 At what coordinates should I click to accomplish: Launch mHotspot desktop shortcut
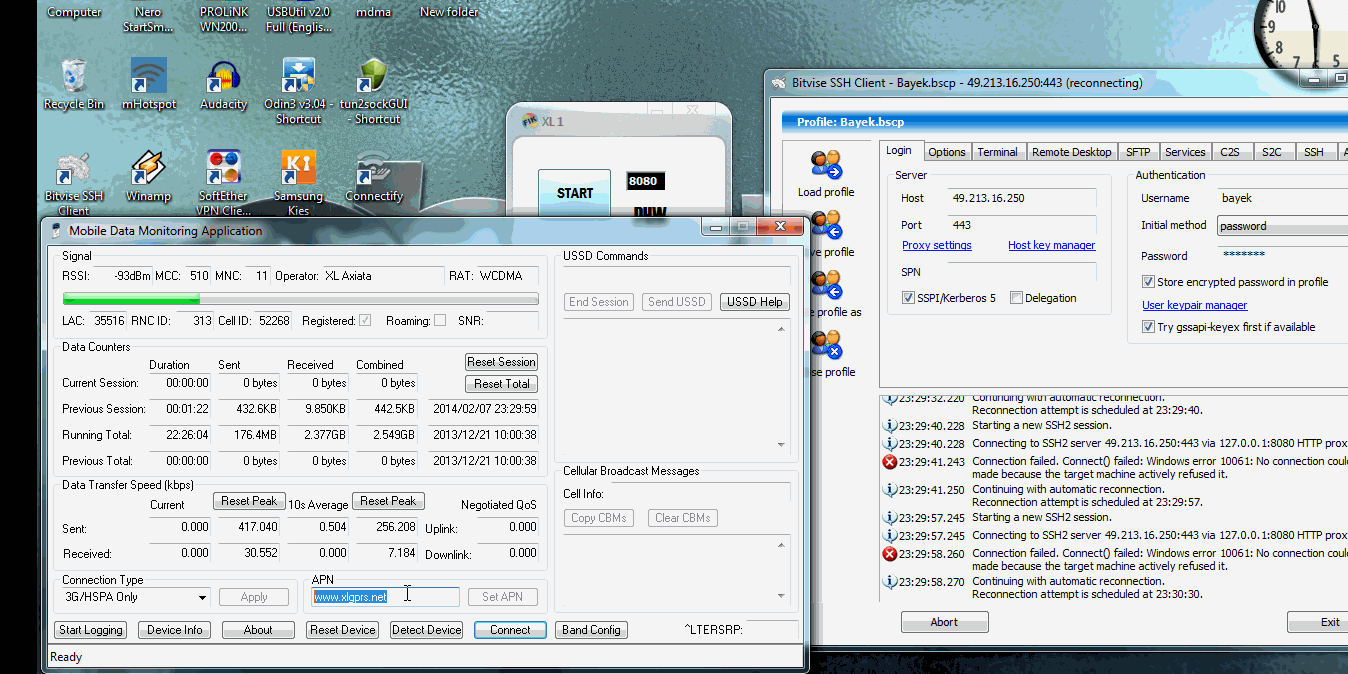(x=149, y=84)
